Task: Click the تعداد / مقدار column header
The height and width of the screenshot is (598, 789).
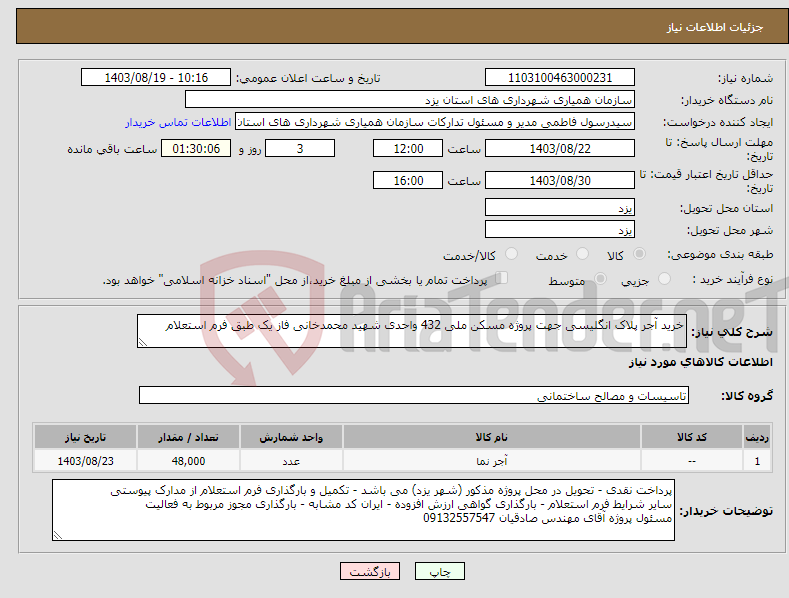Action: click(x=188, y=437)
